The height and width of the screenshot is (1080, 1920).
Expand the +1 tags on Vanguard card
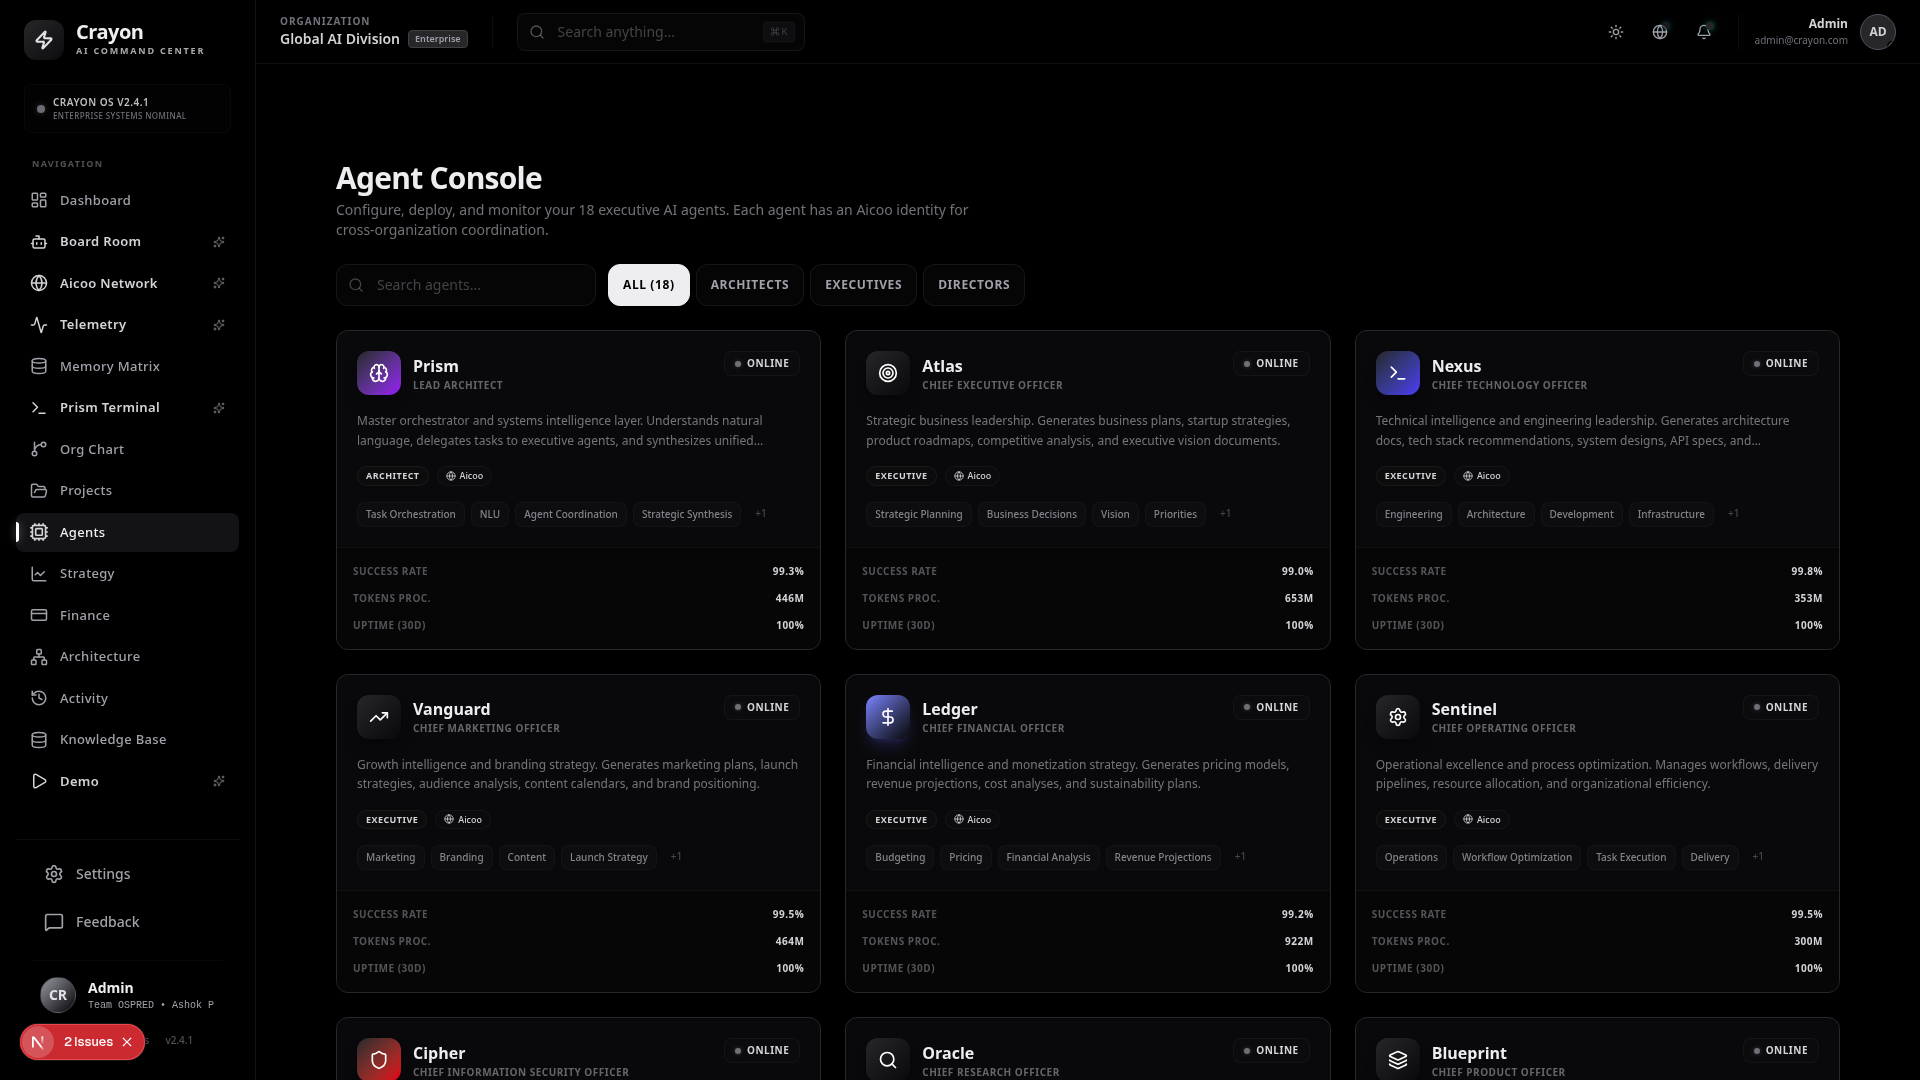(676, 857)
